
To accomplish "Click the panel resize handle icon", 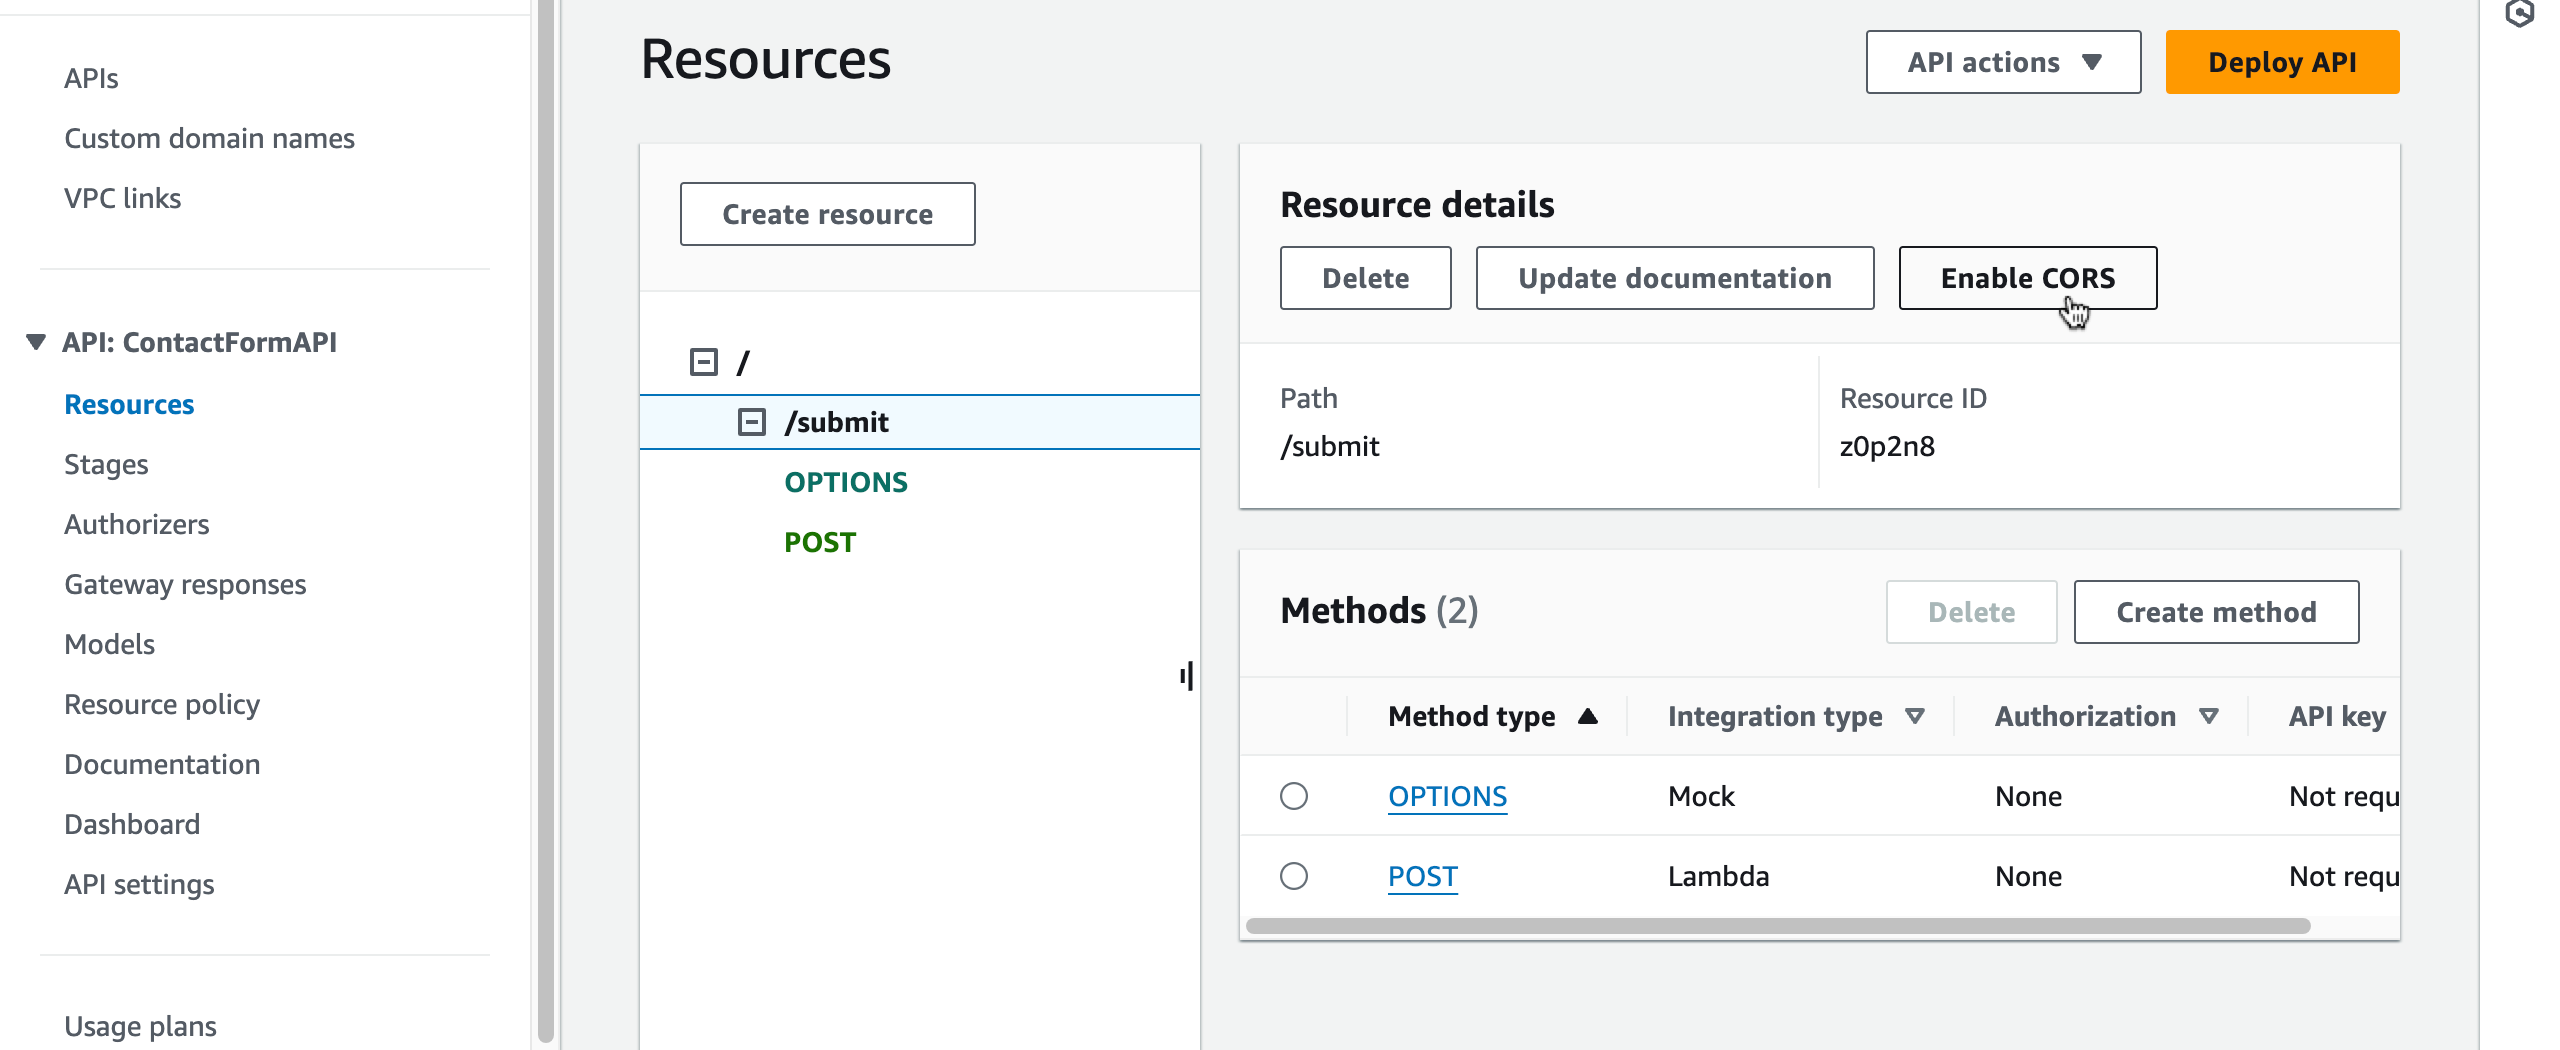I will click(x=1186, y=676).
